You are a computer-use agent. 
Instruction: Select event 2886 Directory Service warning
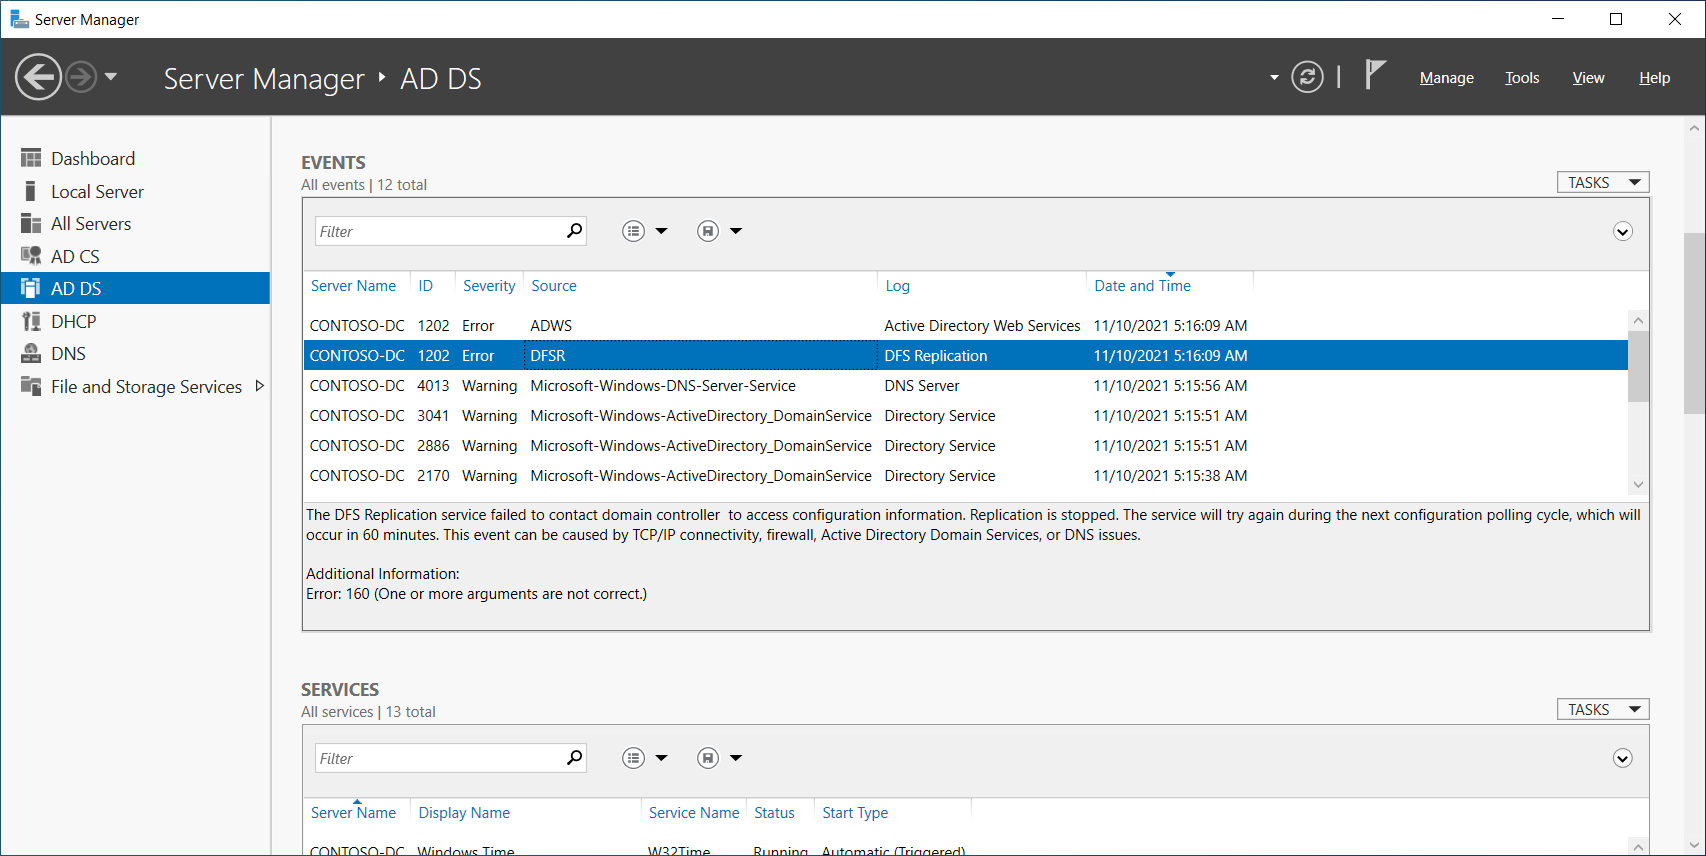tap(966, 446)
